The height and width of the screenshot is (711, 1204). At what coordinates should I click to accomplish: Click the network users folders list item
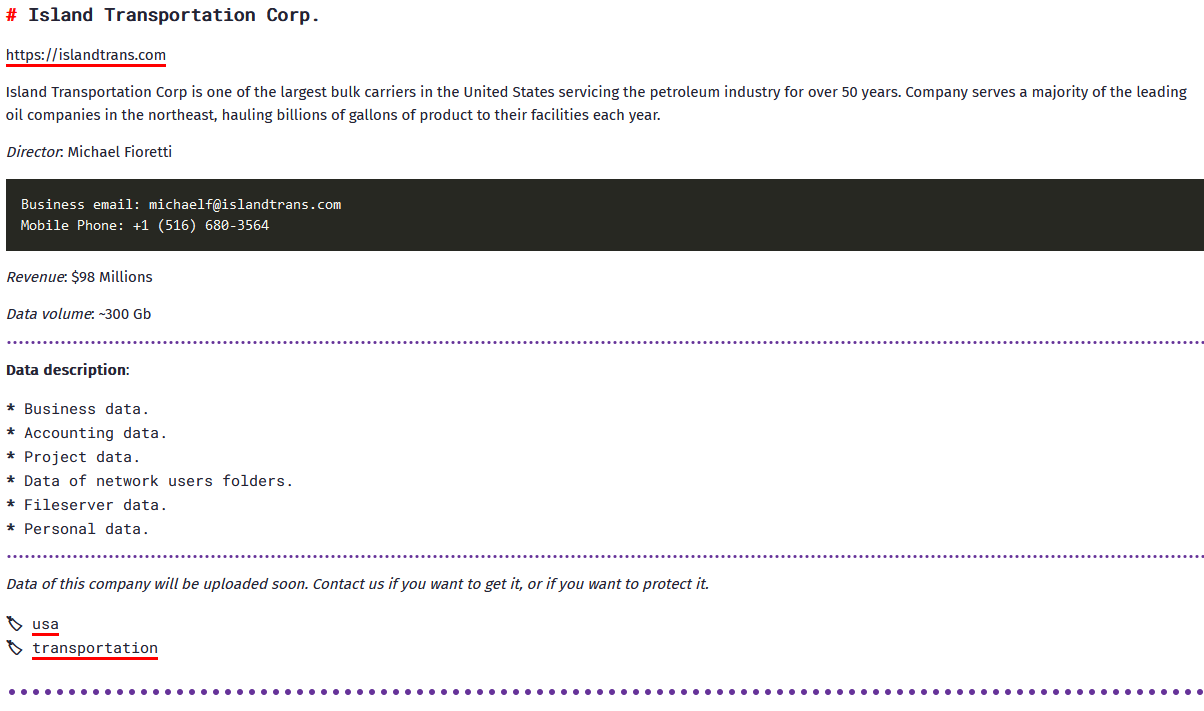158,481
